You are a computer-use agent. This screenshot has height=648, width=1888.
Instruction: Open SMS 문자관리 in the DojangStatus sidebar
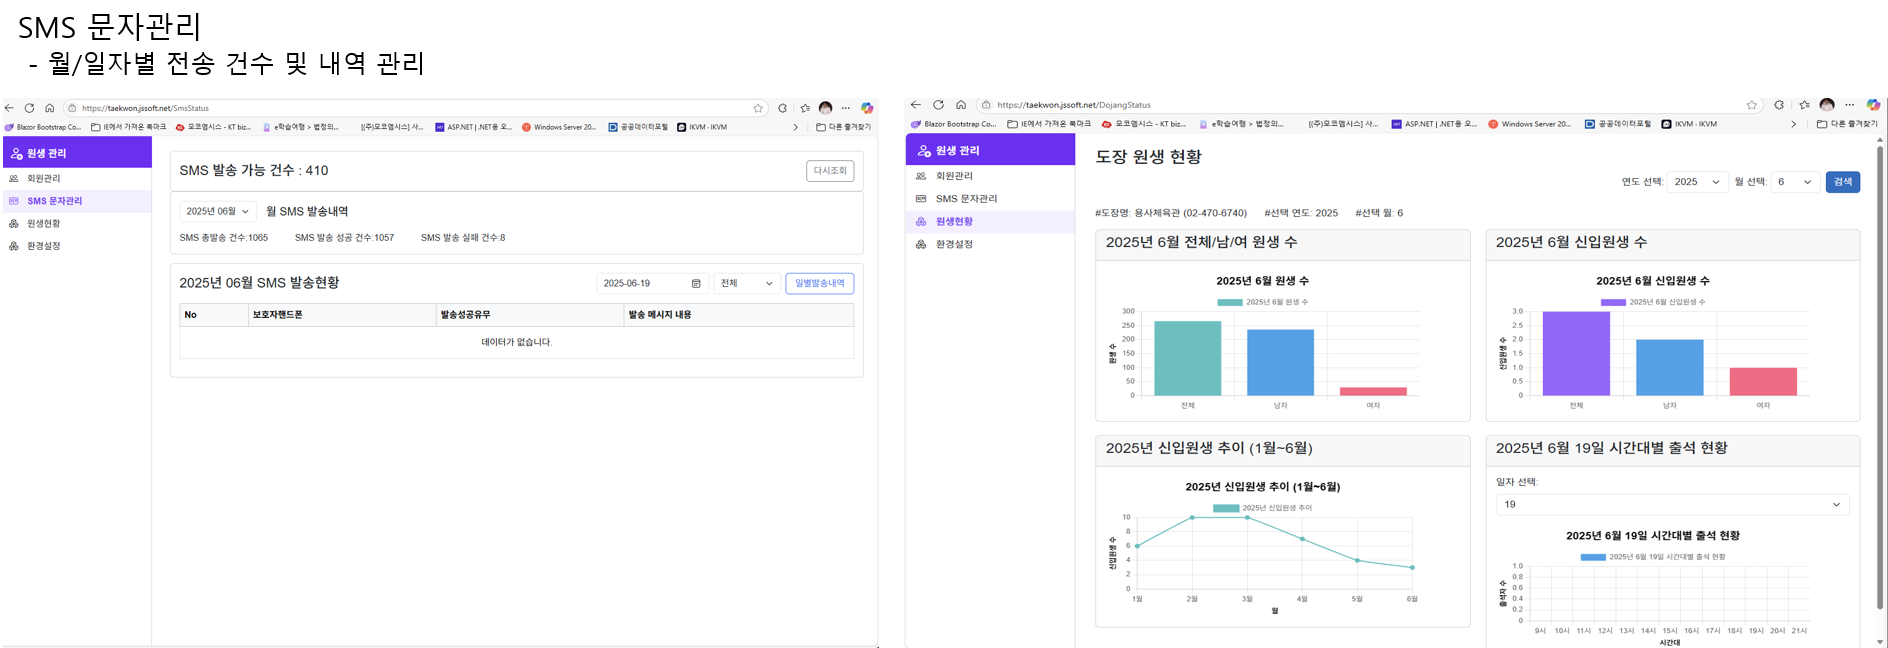coord(990,199)
